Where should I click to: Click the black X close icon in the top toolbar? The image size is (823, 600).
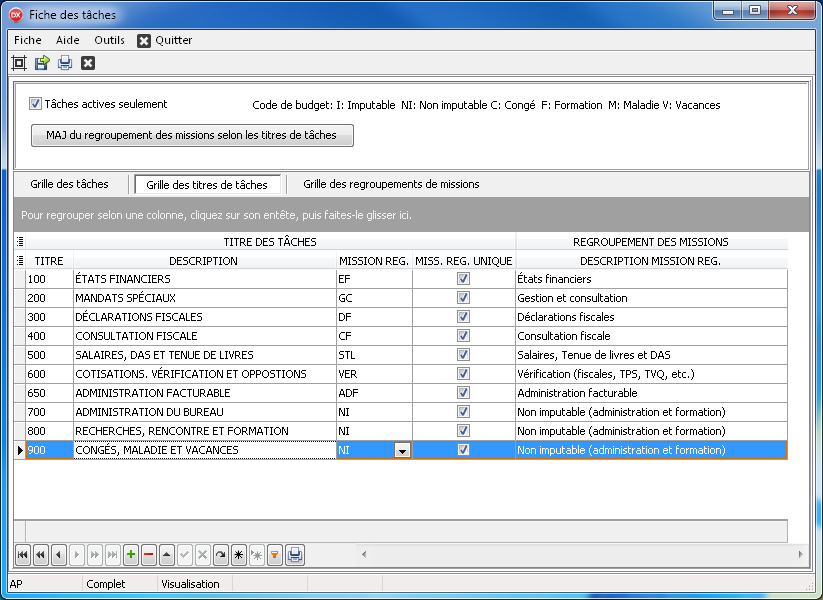coord(88,63)
